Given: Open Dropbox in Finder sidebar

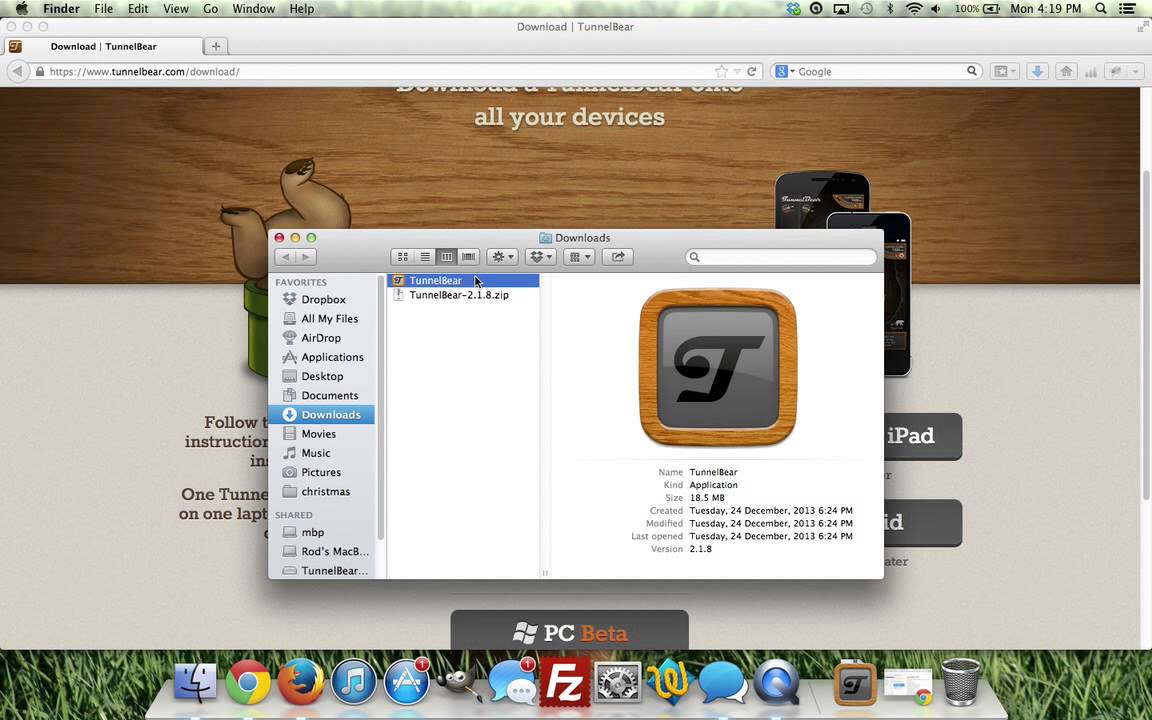Looking at the screenshot, I should (x=321, y=300).
